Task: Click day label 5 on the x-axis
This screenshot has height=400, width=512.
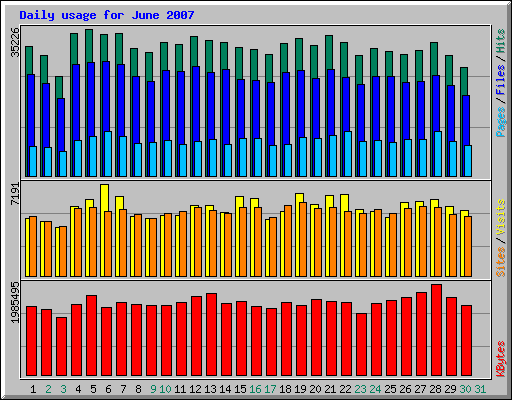Action: (93, 389)
